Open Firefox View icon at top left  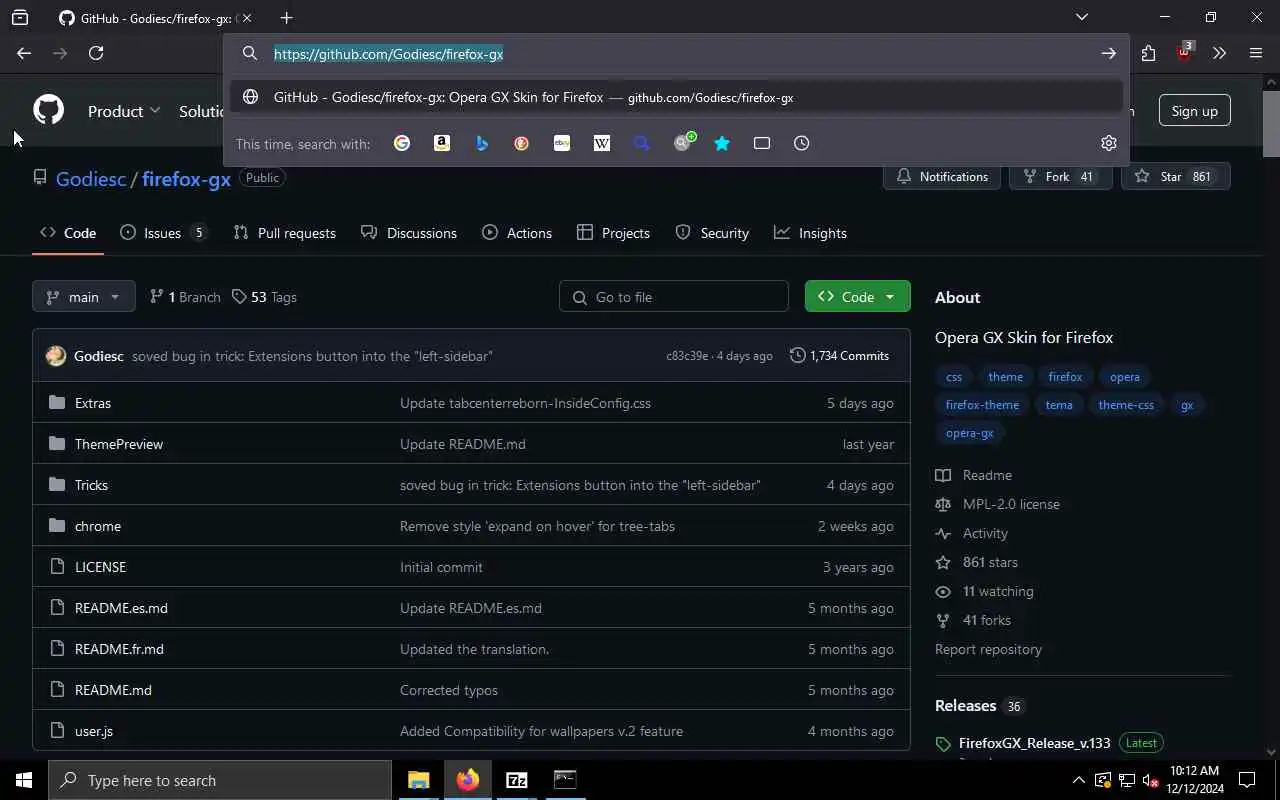pyautogui.click(x=20, y=17)
